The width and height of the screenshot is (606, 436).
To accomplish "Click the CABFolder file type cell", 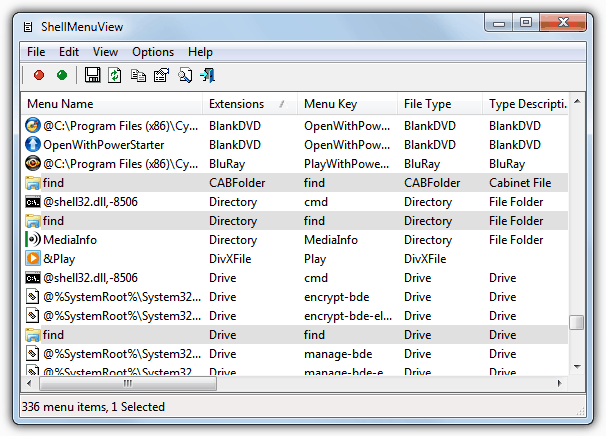I will tap(432, 182).
